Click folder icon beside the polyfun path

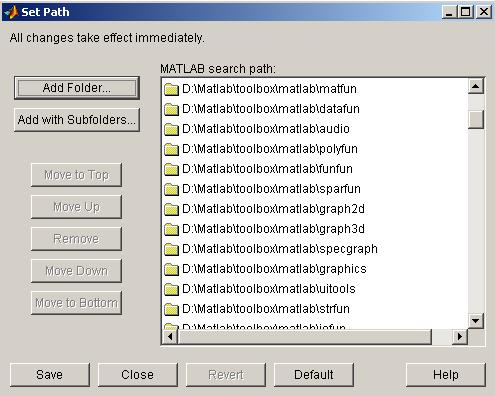[x=171, y=149]
